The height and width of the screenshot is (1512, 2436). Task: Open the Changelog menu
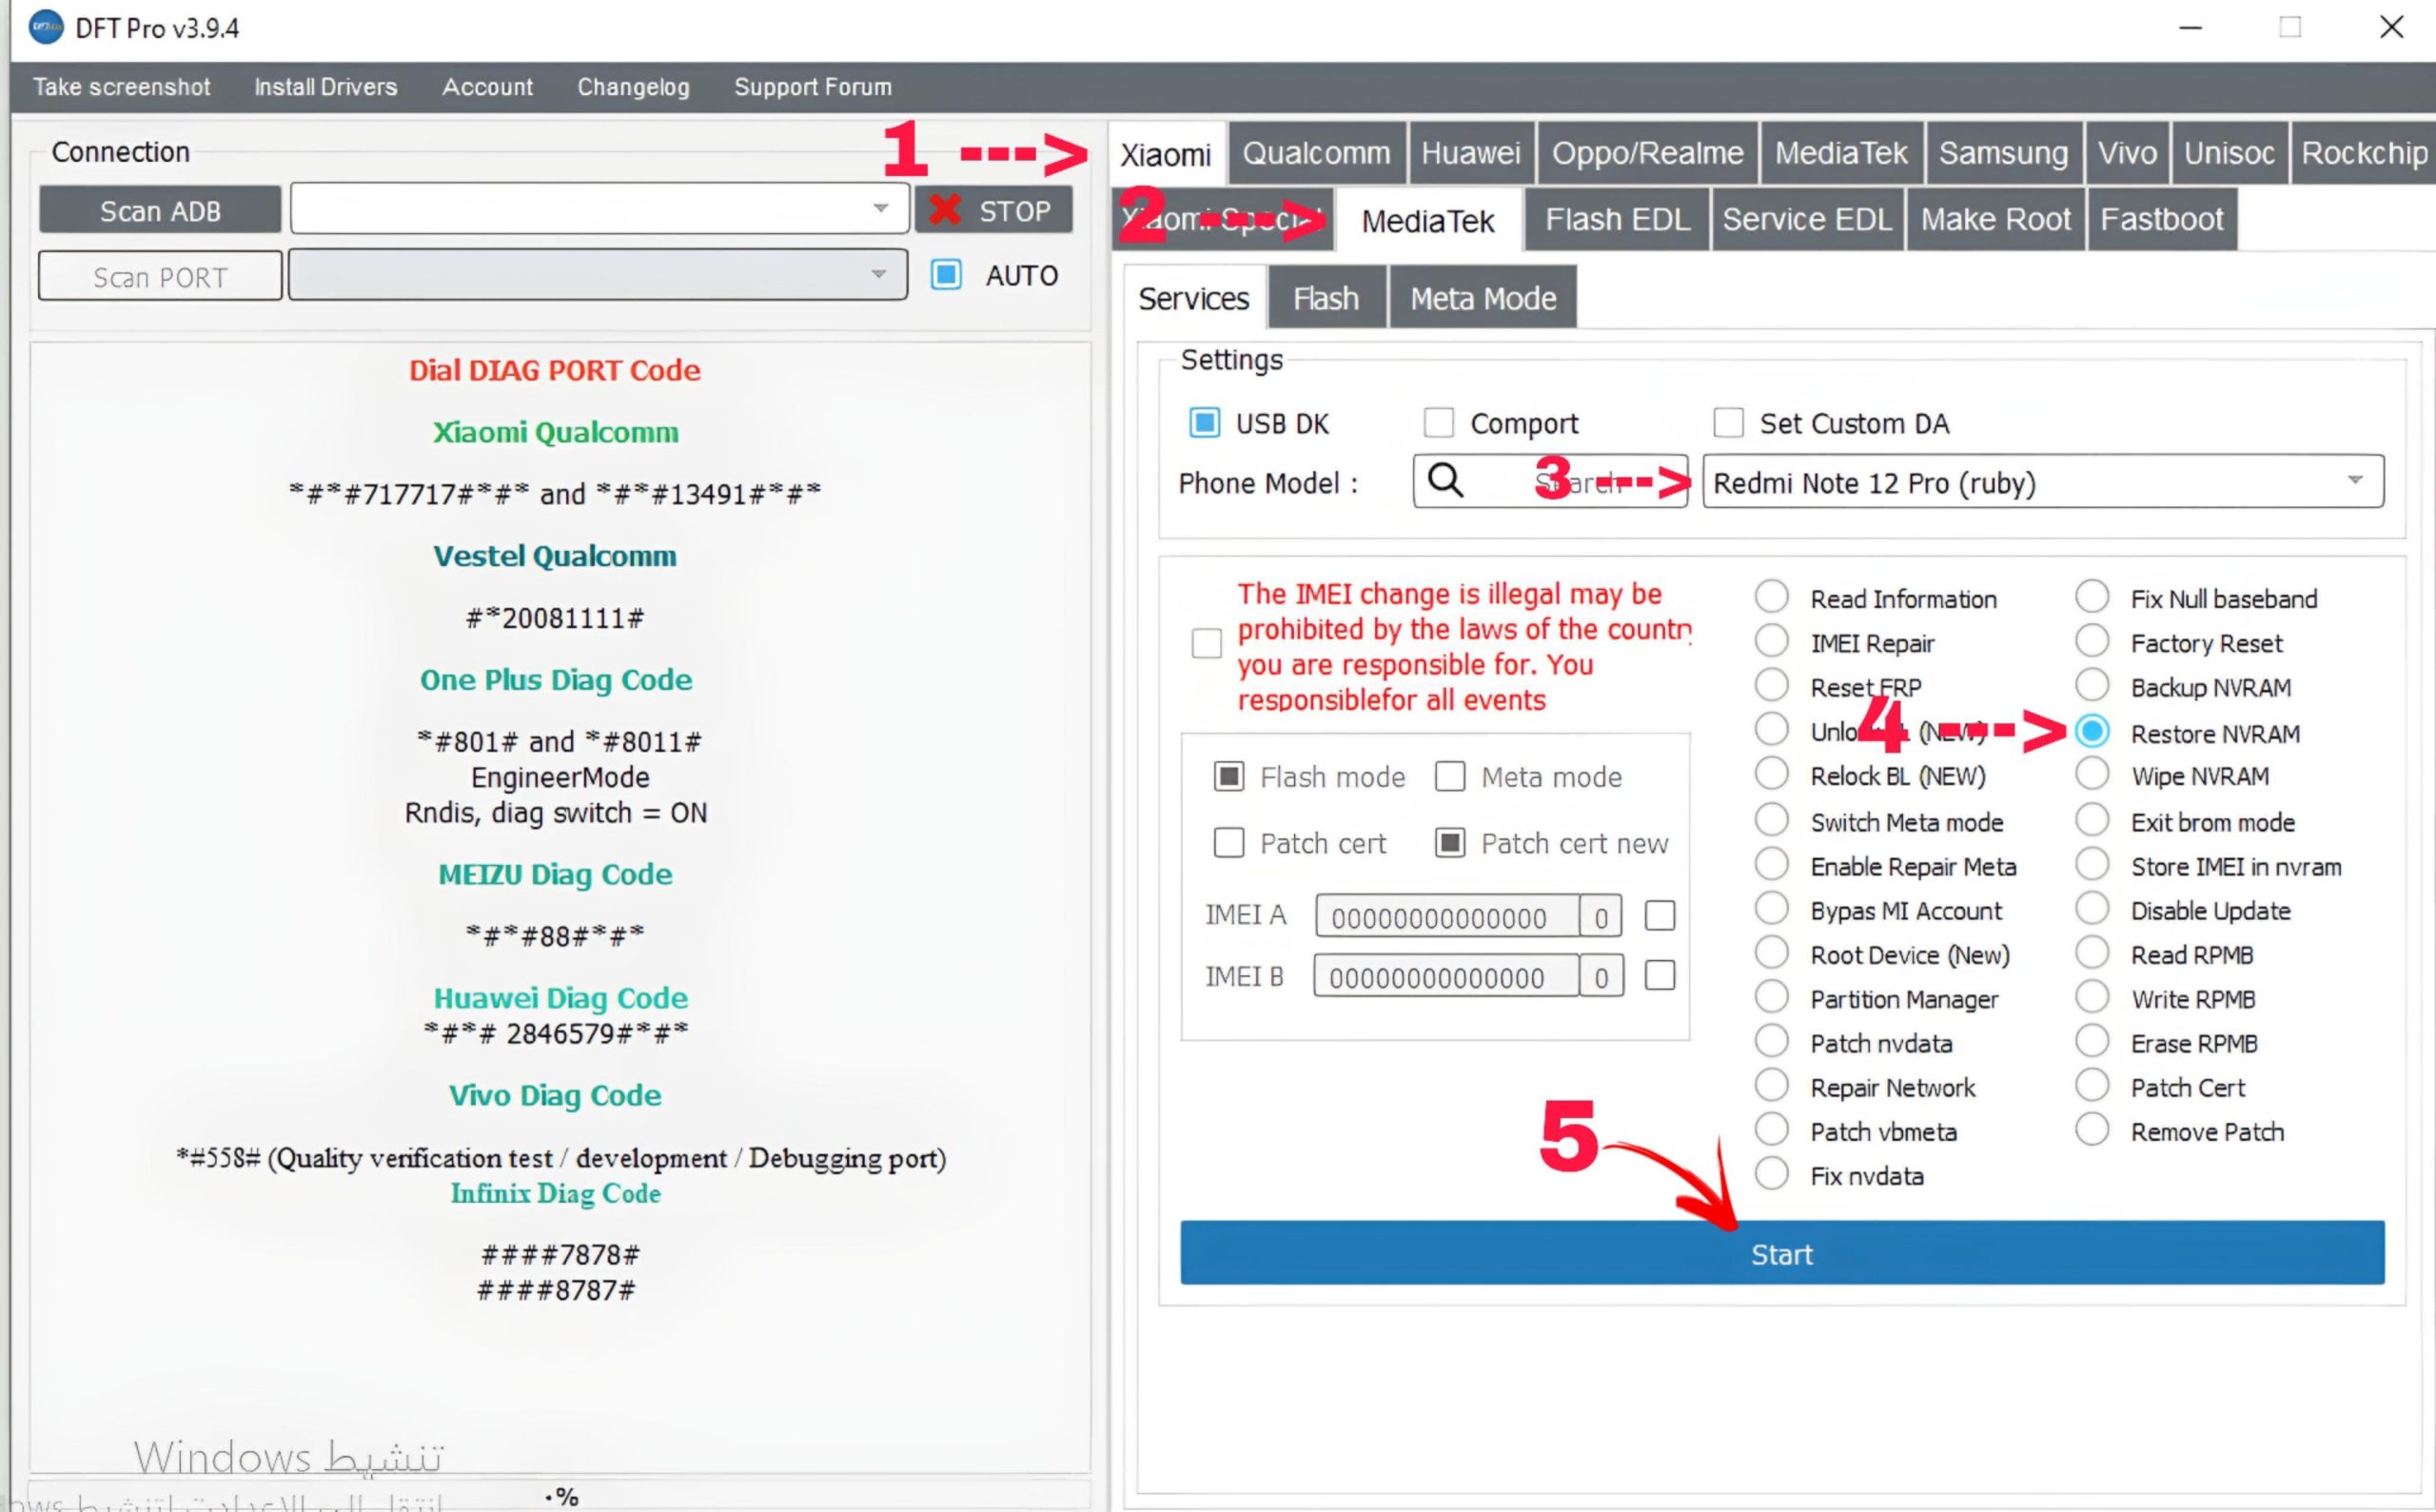(633, 87)
